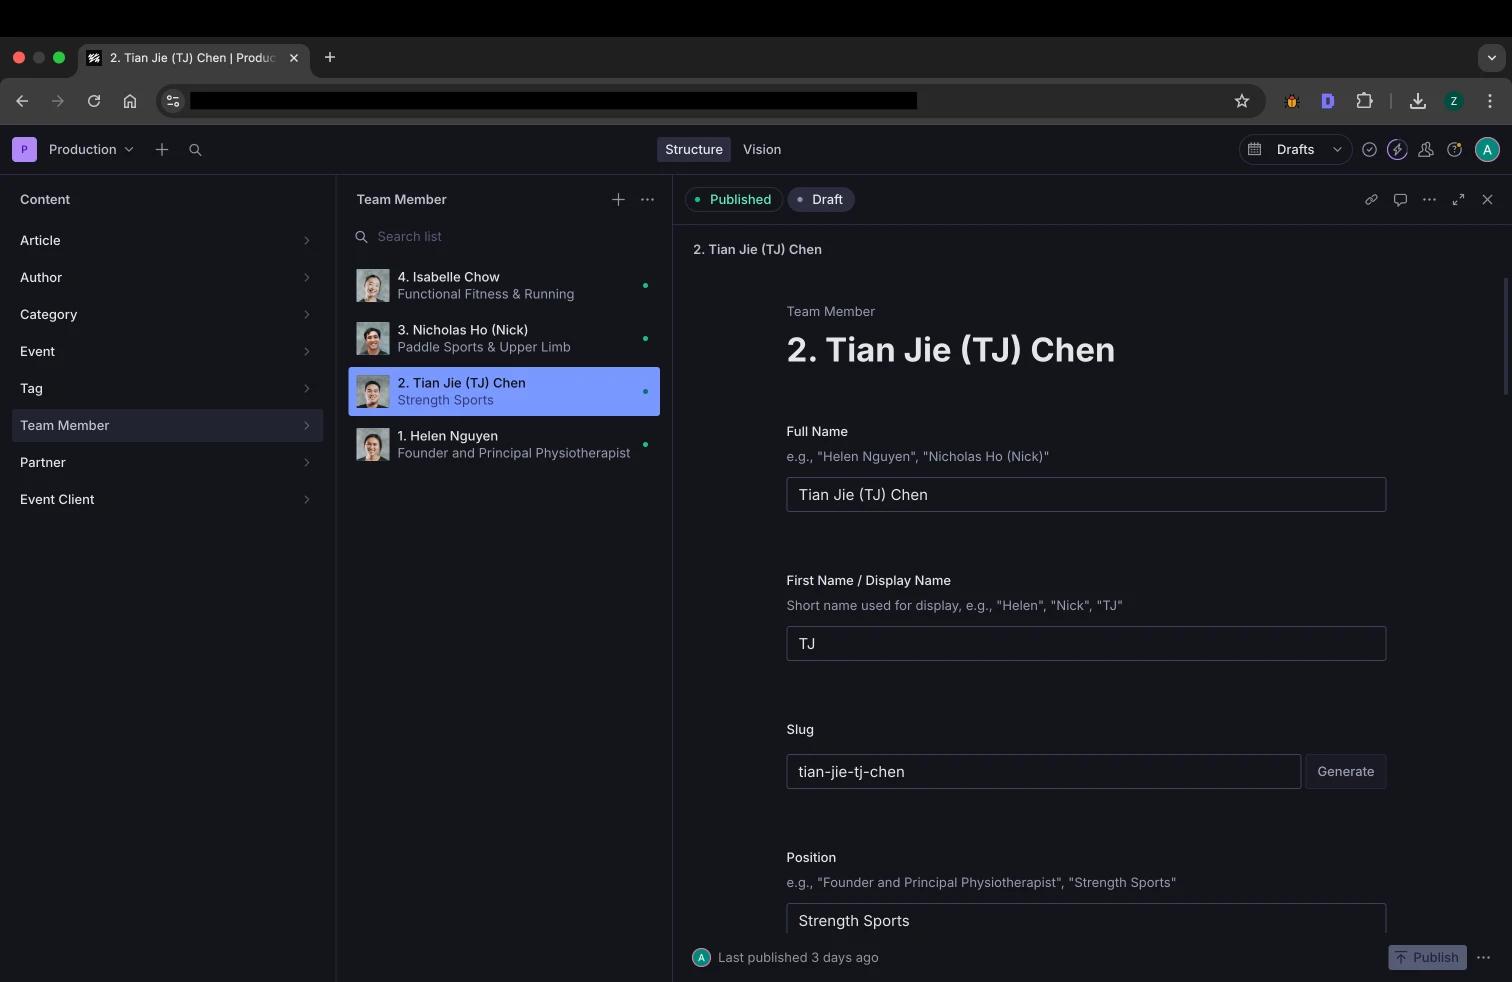Open the Event Client content type
1512x982 pixels.
point(166,499)
